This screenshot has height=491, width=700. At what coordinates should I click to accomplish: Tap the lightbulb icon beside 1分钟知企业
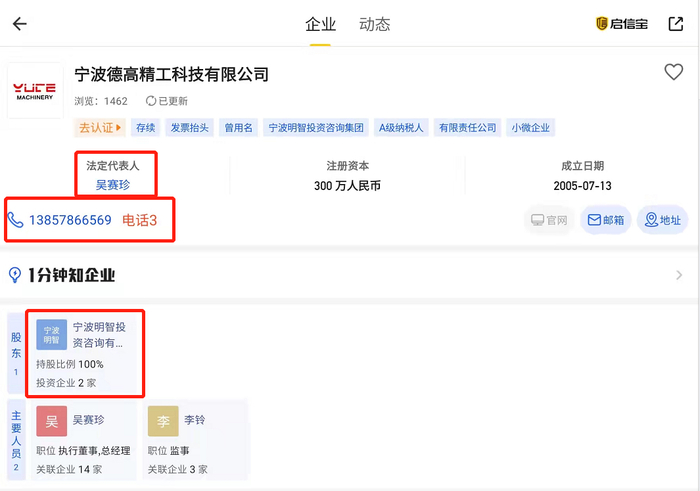(15, 275)
